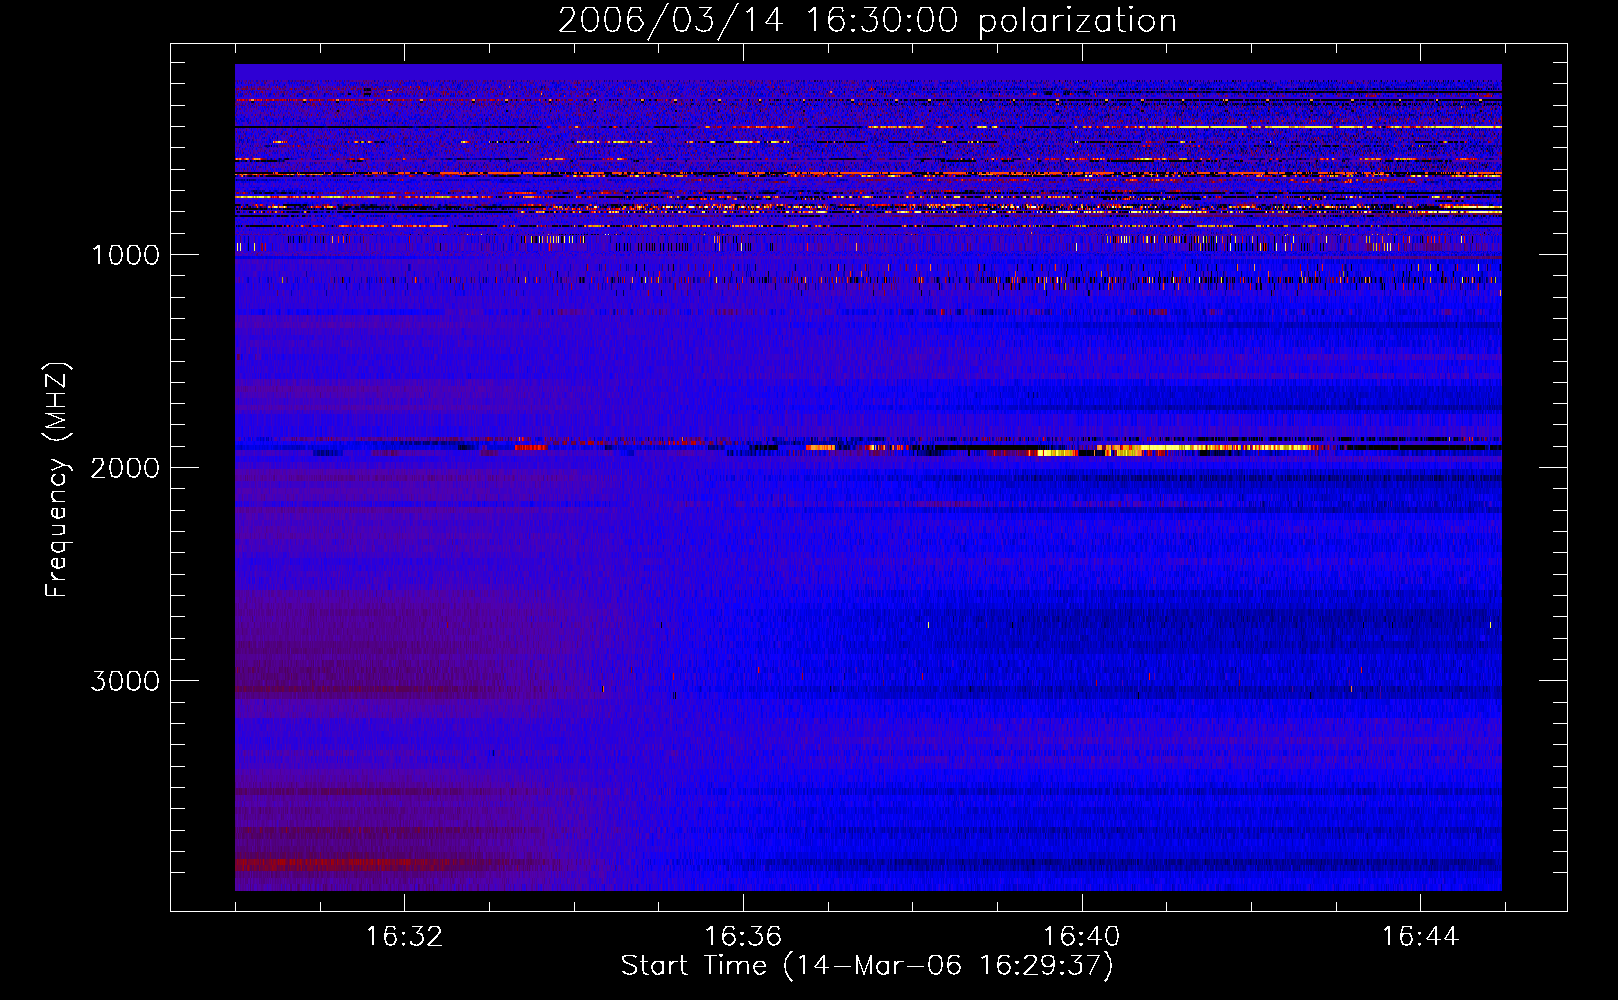Select the 'Start Time (14-Mar-06 16:29:37)' label
Viewport: 1618px width, 1000px height.
pyautogui.click(x=867, y=966)
